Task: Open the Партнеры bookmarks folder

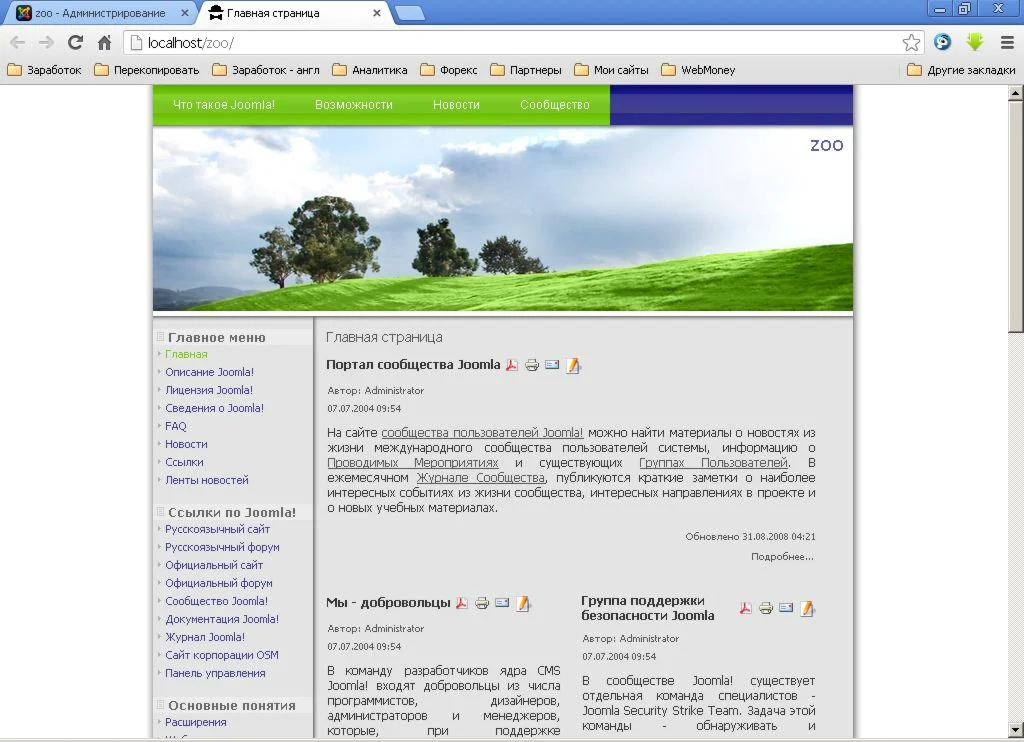Action: [526, 70]
